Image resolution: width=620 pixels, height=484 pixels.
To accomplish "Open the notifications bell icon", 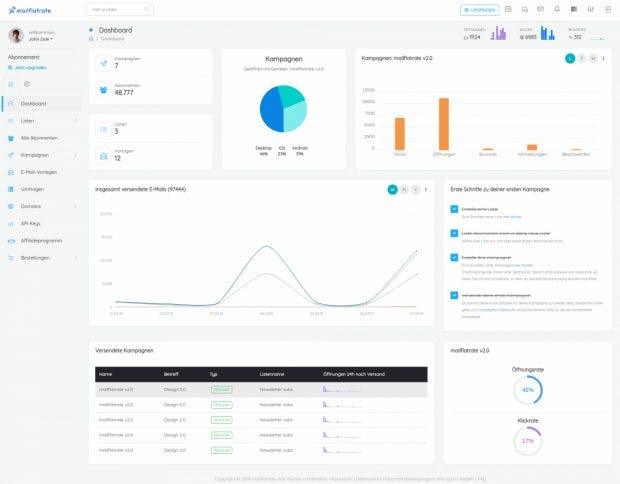I will pos(557,9).
